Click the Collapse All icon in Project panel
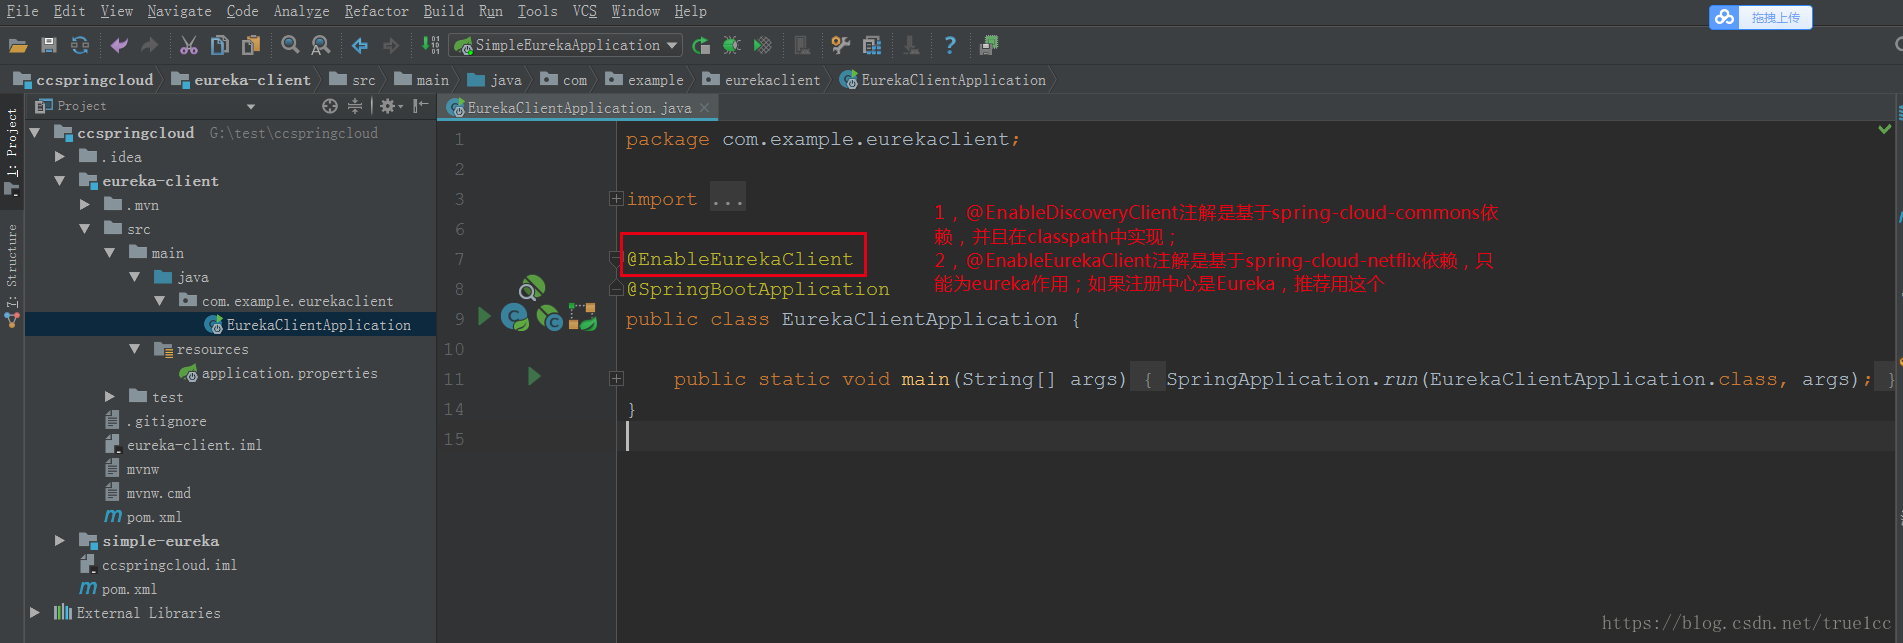 pyautogui.click(x=355, y=106)
